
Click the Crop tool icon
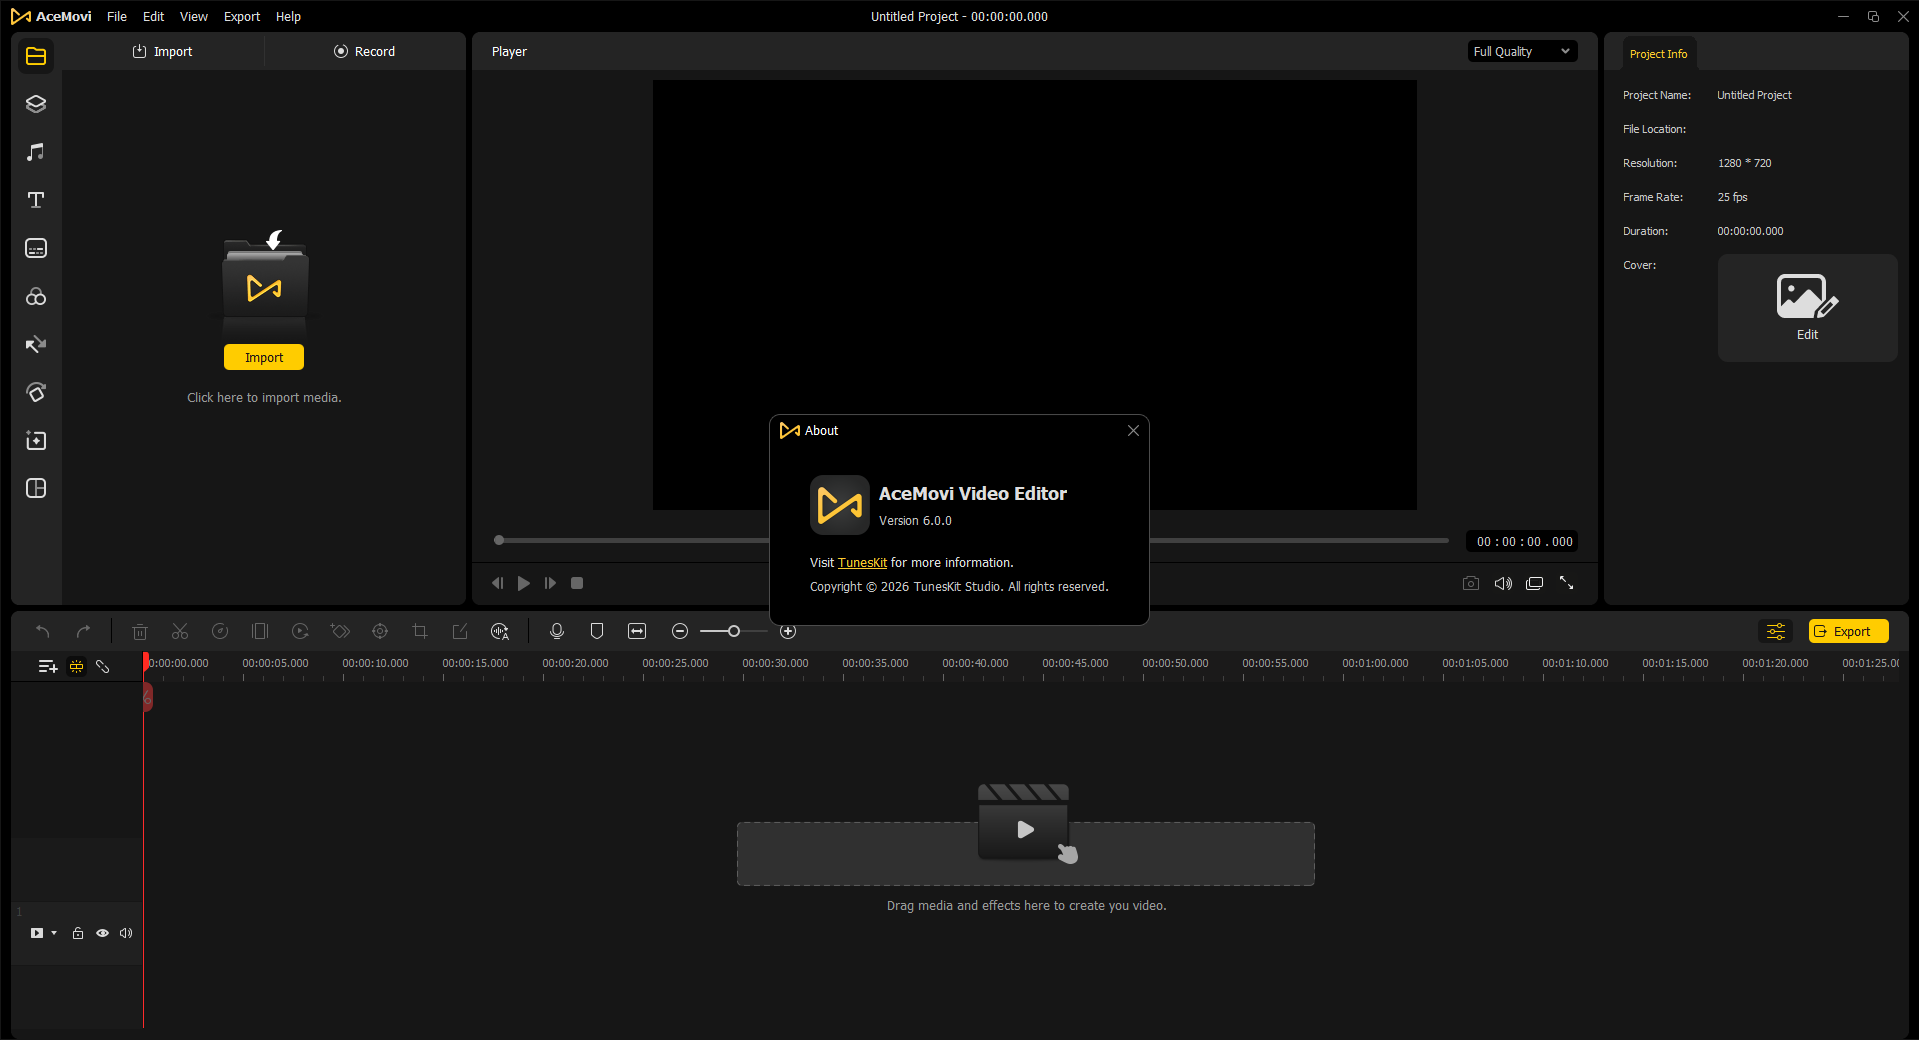point(420,631)
